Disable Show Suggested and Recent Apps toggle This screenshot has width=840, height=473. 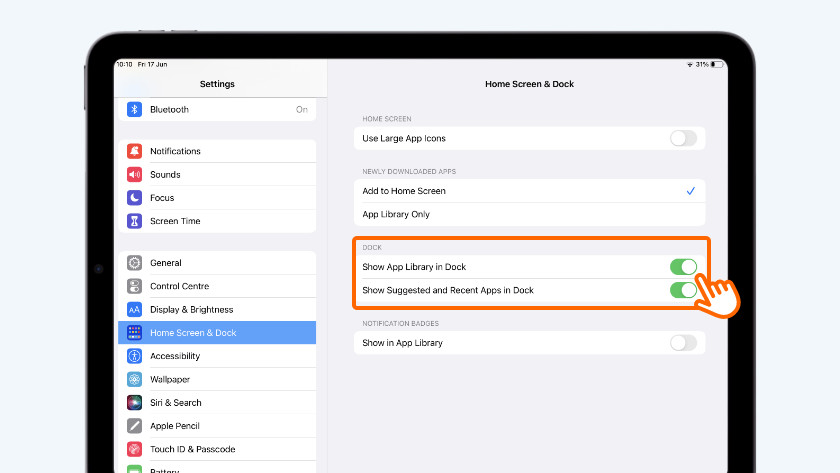(x=683, y=290)
